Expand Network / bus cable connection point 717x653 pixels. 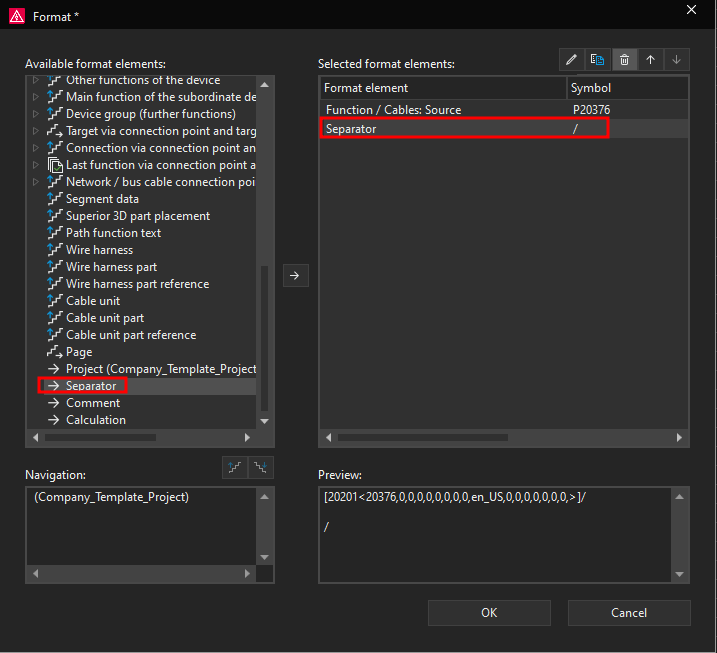[x=36, y=182]
